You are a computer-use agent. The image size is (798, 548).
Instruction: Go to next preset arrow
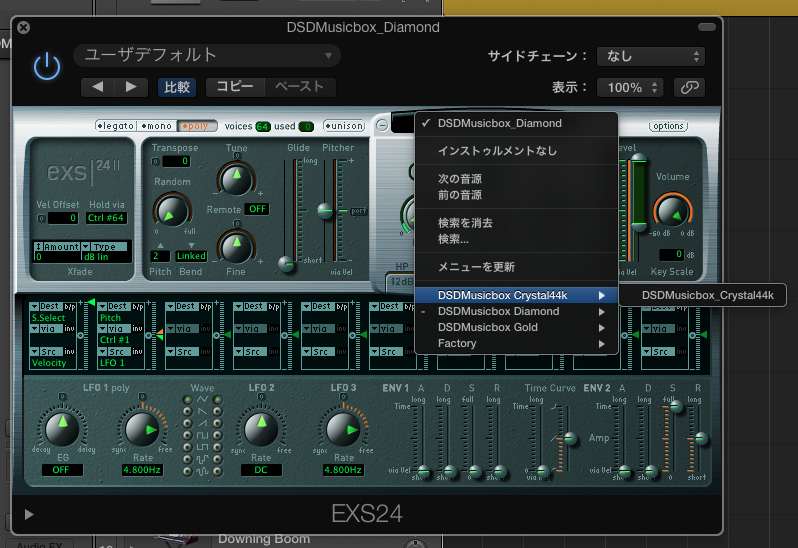click(x=131, y=87)
